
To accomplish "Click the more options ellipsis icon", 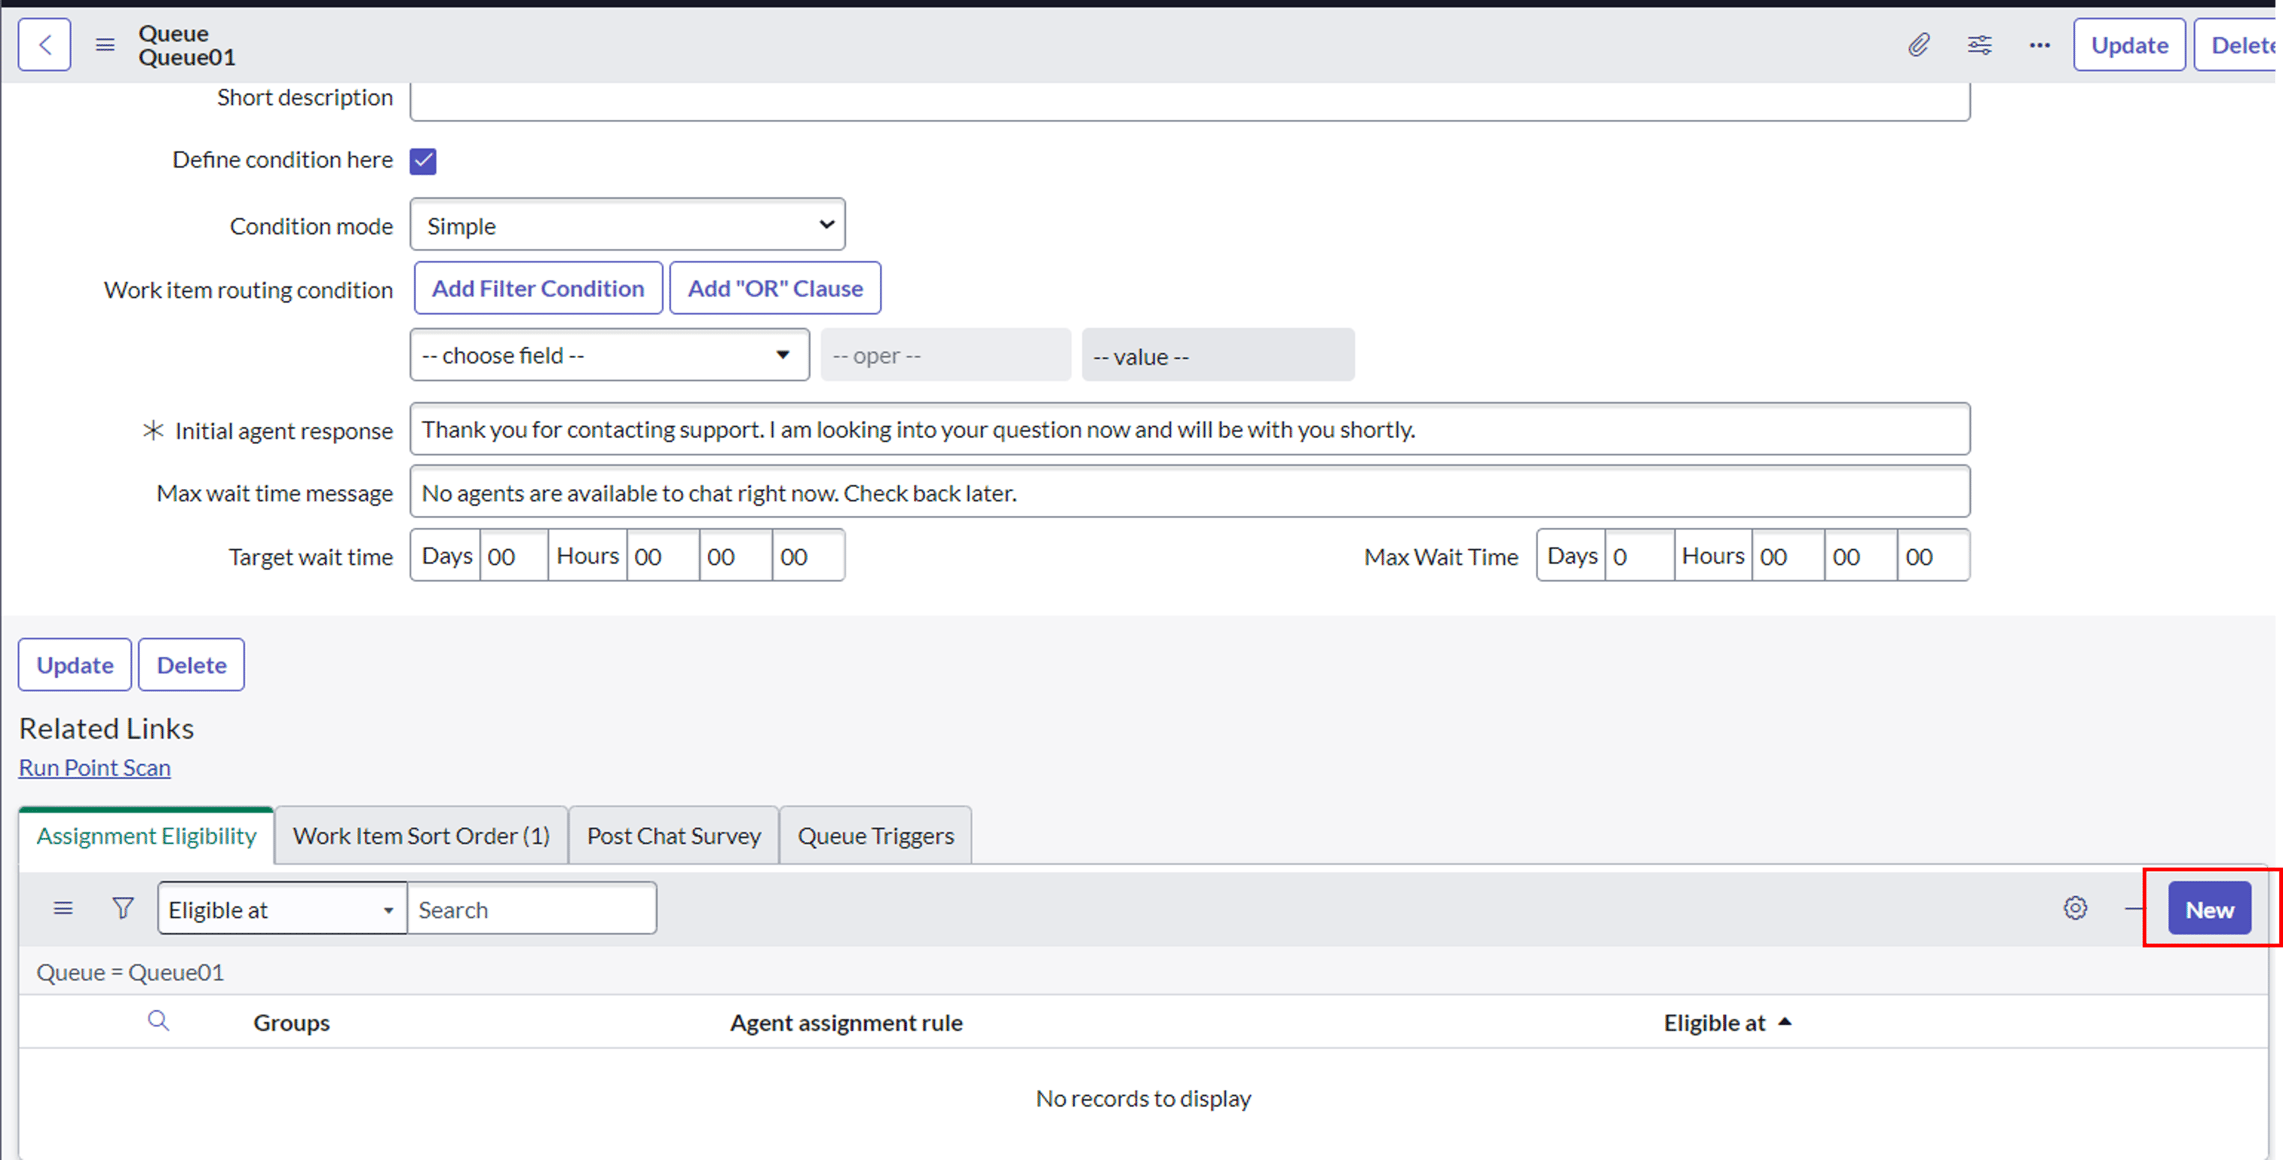I will (2039, 44).
